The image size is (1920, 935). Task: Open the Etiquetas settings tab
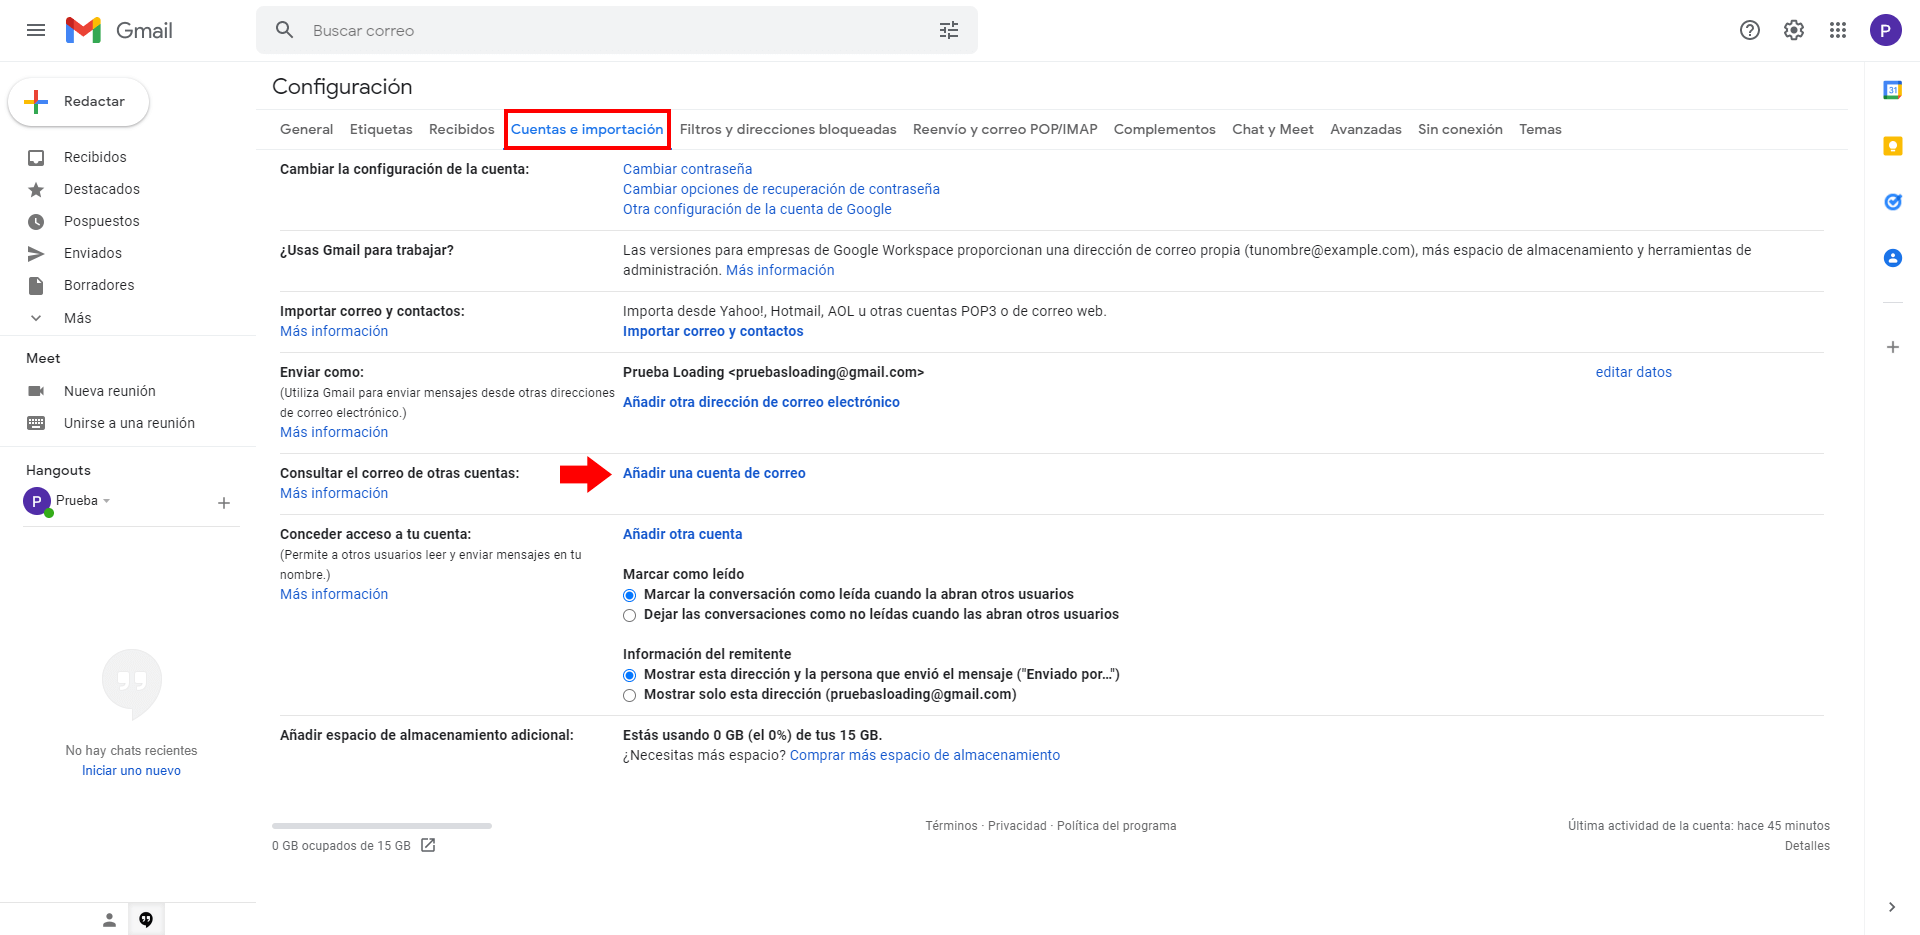pyautogui.click(x=381, y=129)
